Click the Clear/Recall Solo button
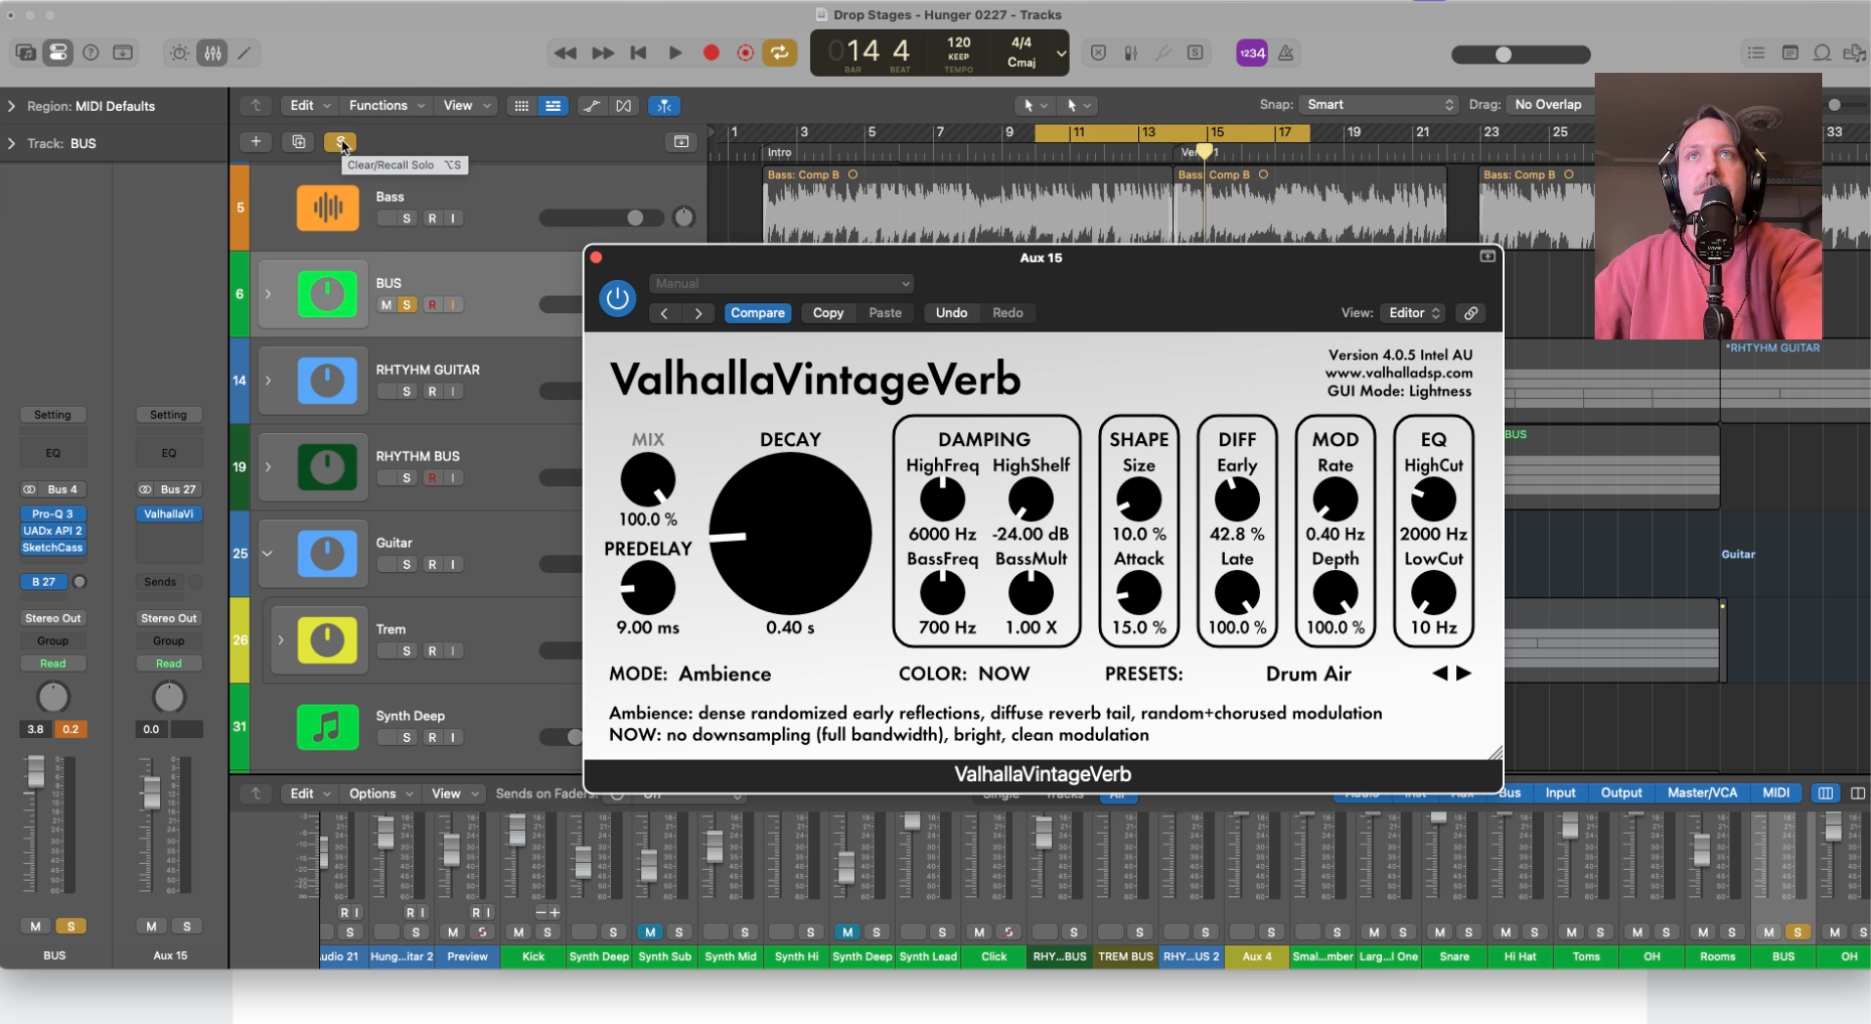The height and width of the screenshot is (1024, 1871). click(x=340, y=142)
